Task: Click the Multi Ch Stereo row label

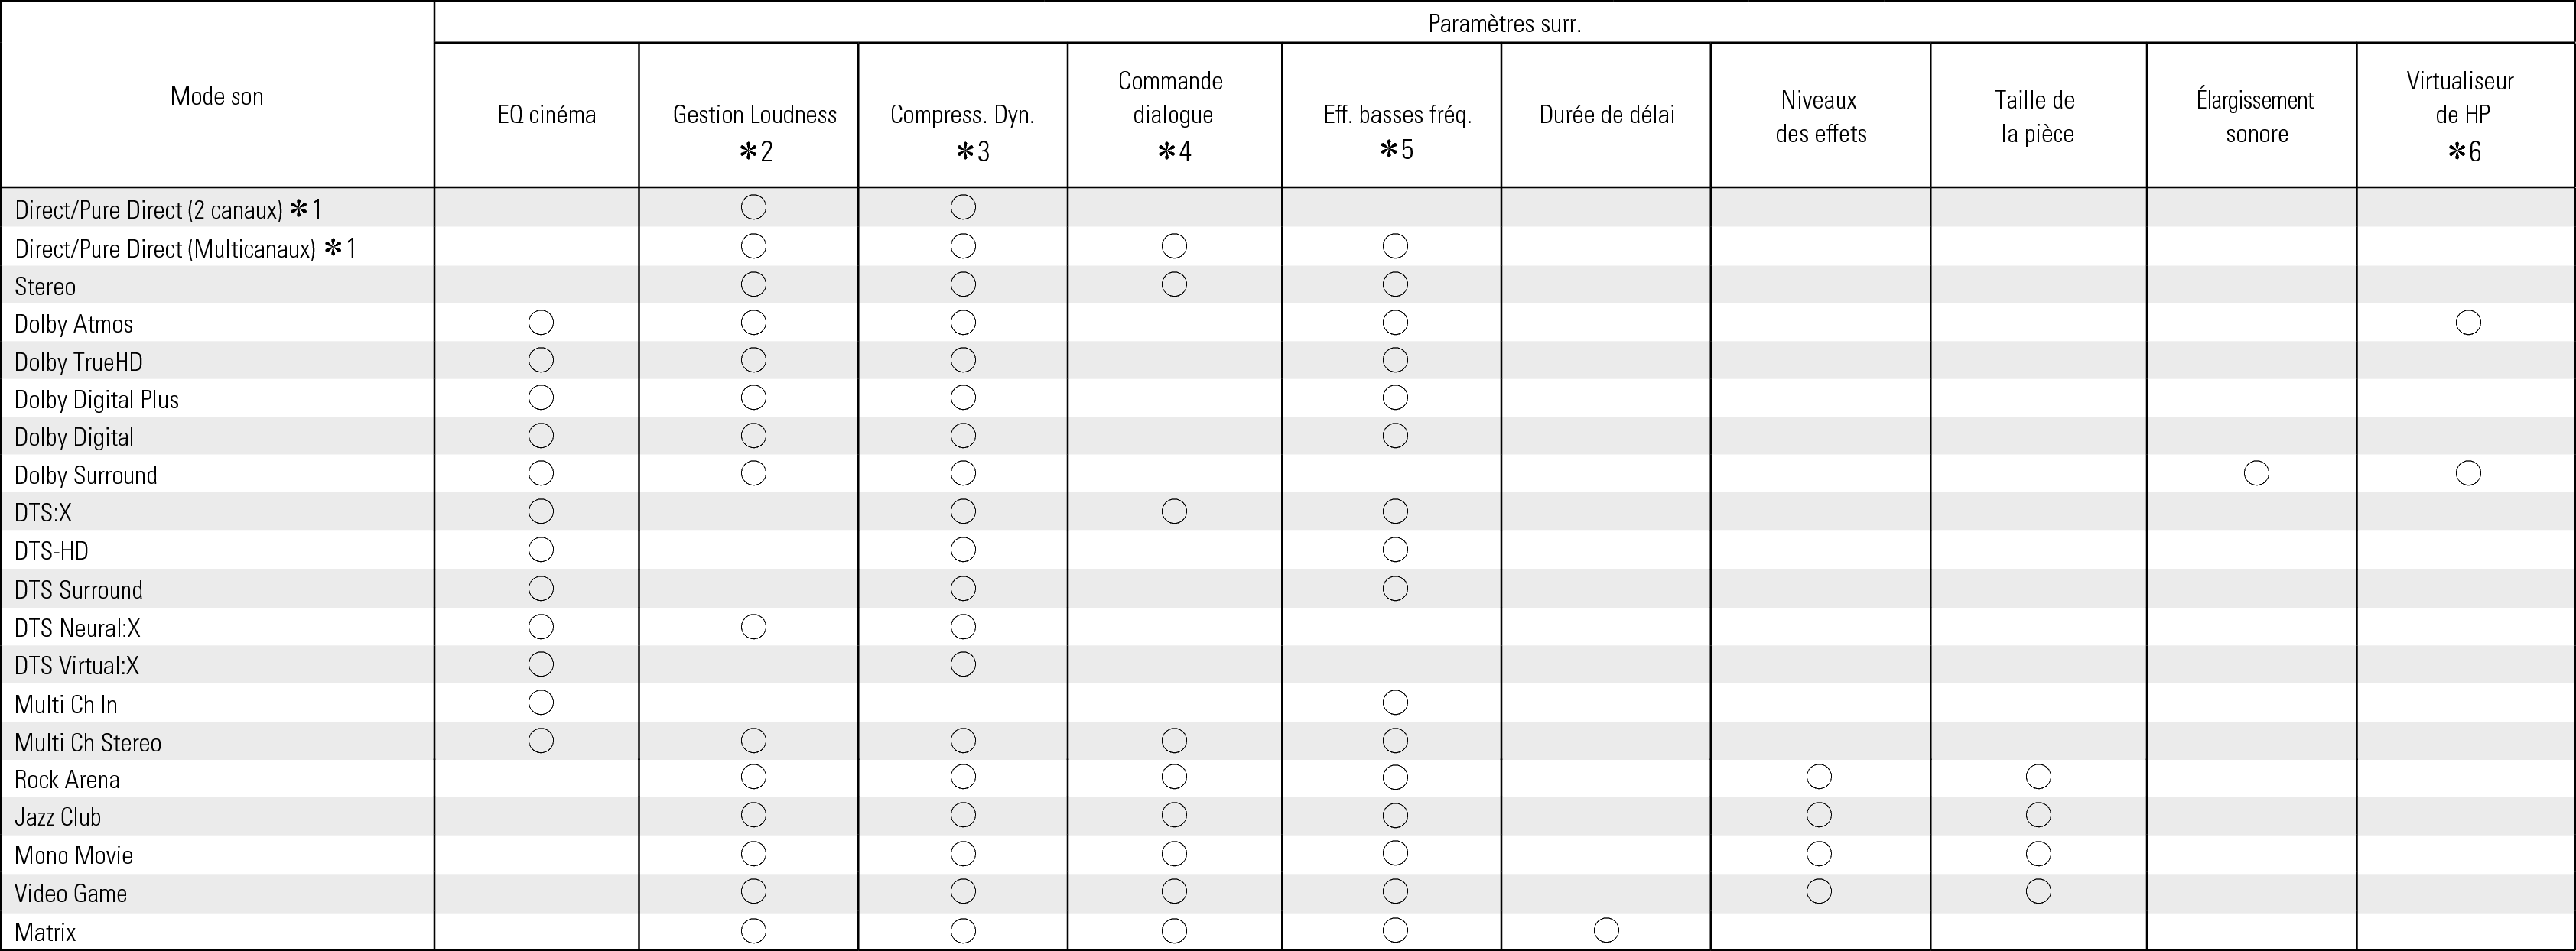Action: (x=87, y=743)
